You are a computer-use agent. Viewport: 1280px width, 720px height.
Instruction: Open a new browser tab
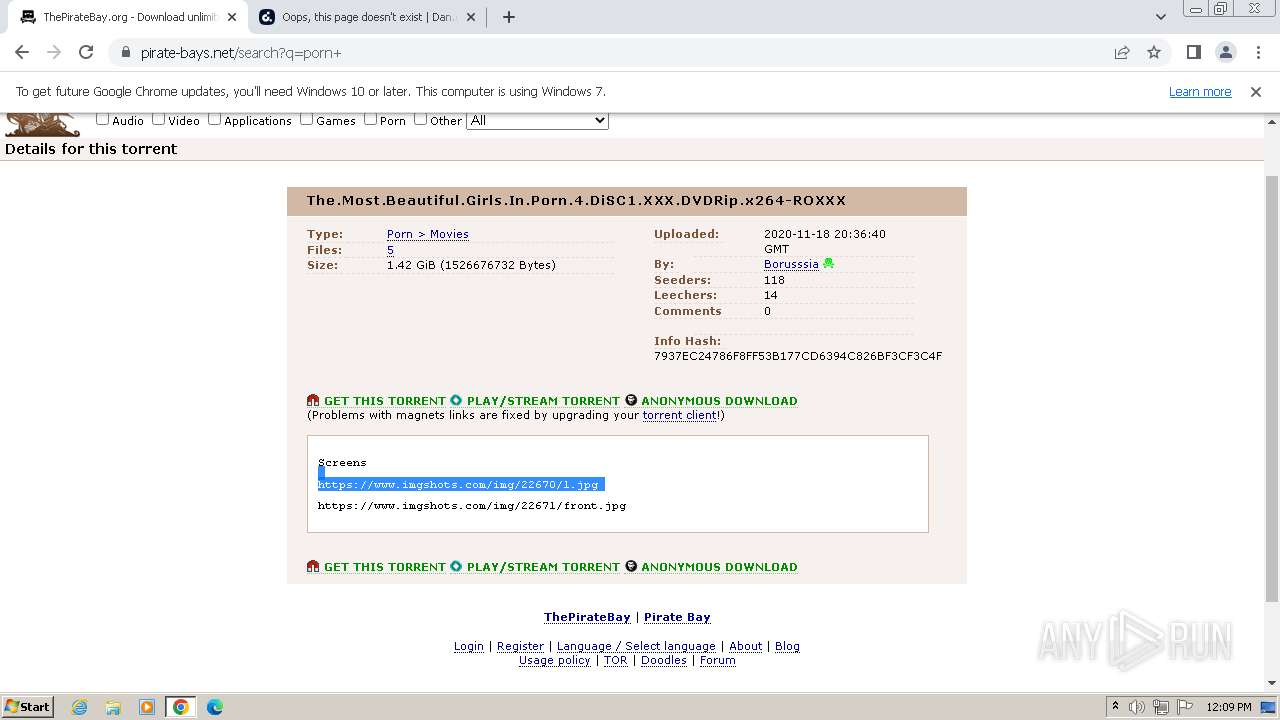click(508, 17)
